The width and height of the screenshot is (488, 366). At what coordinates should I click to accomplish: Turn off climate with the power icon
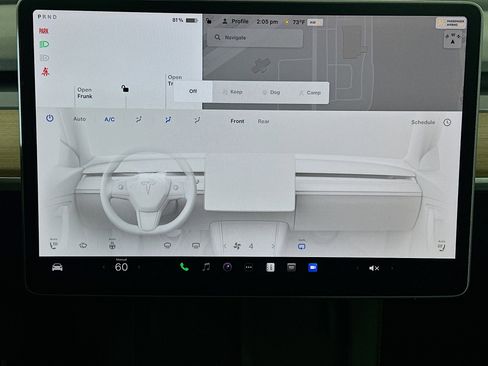pos(50,118)
